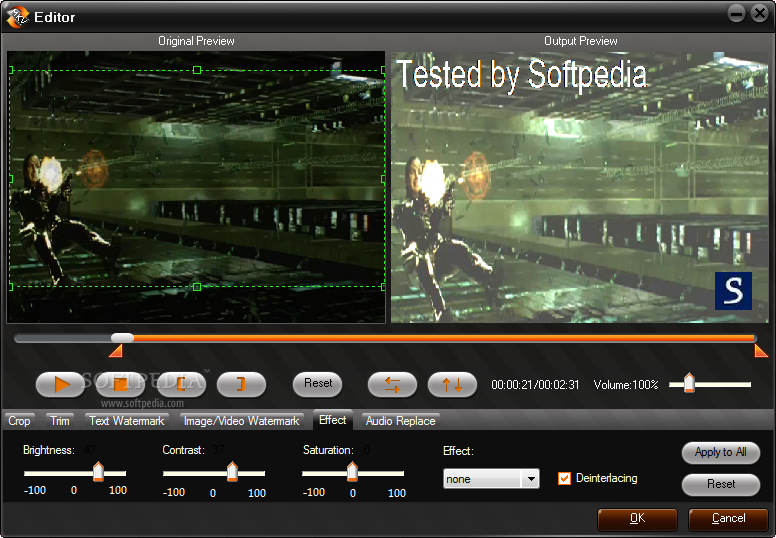This screenshot has width=776, height=538.
Task: Close the Editor window
Action: [759, 13]
